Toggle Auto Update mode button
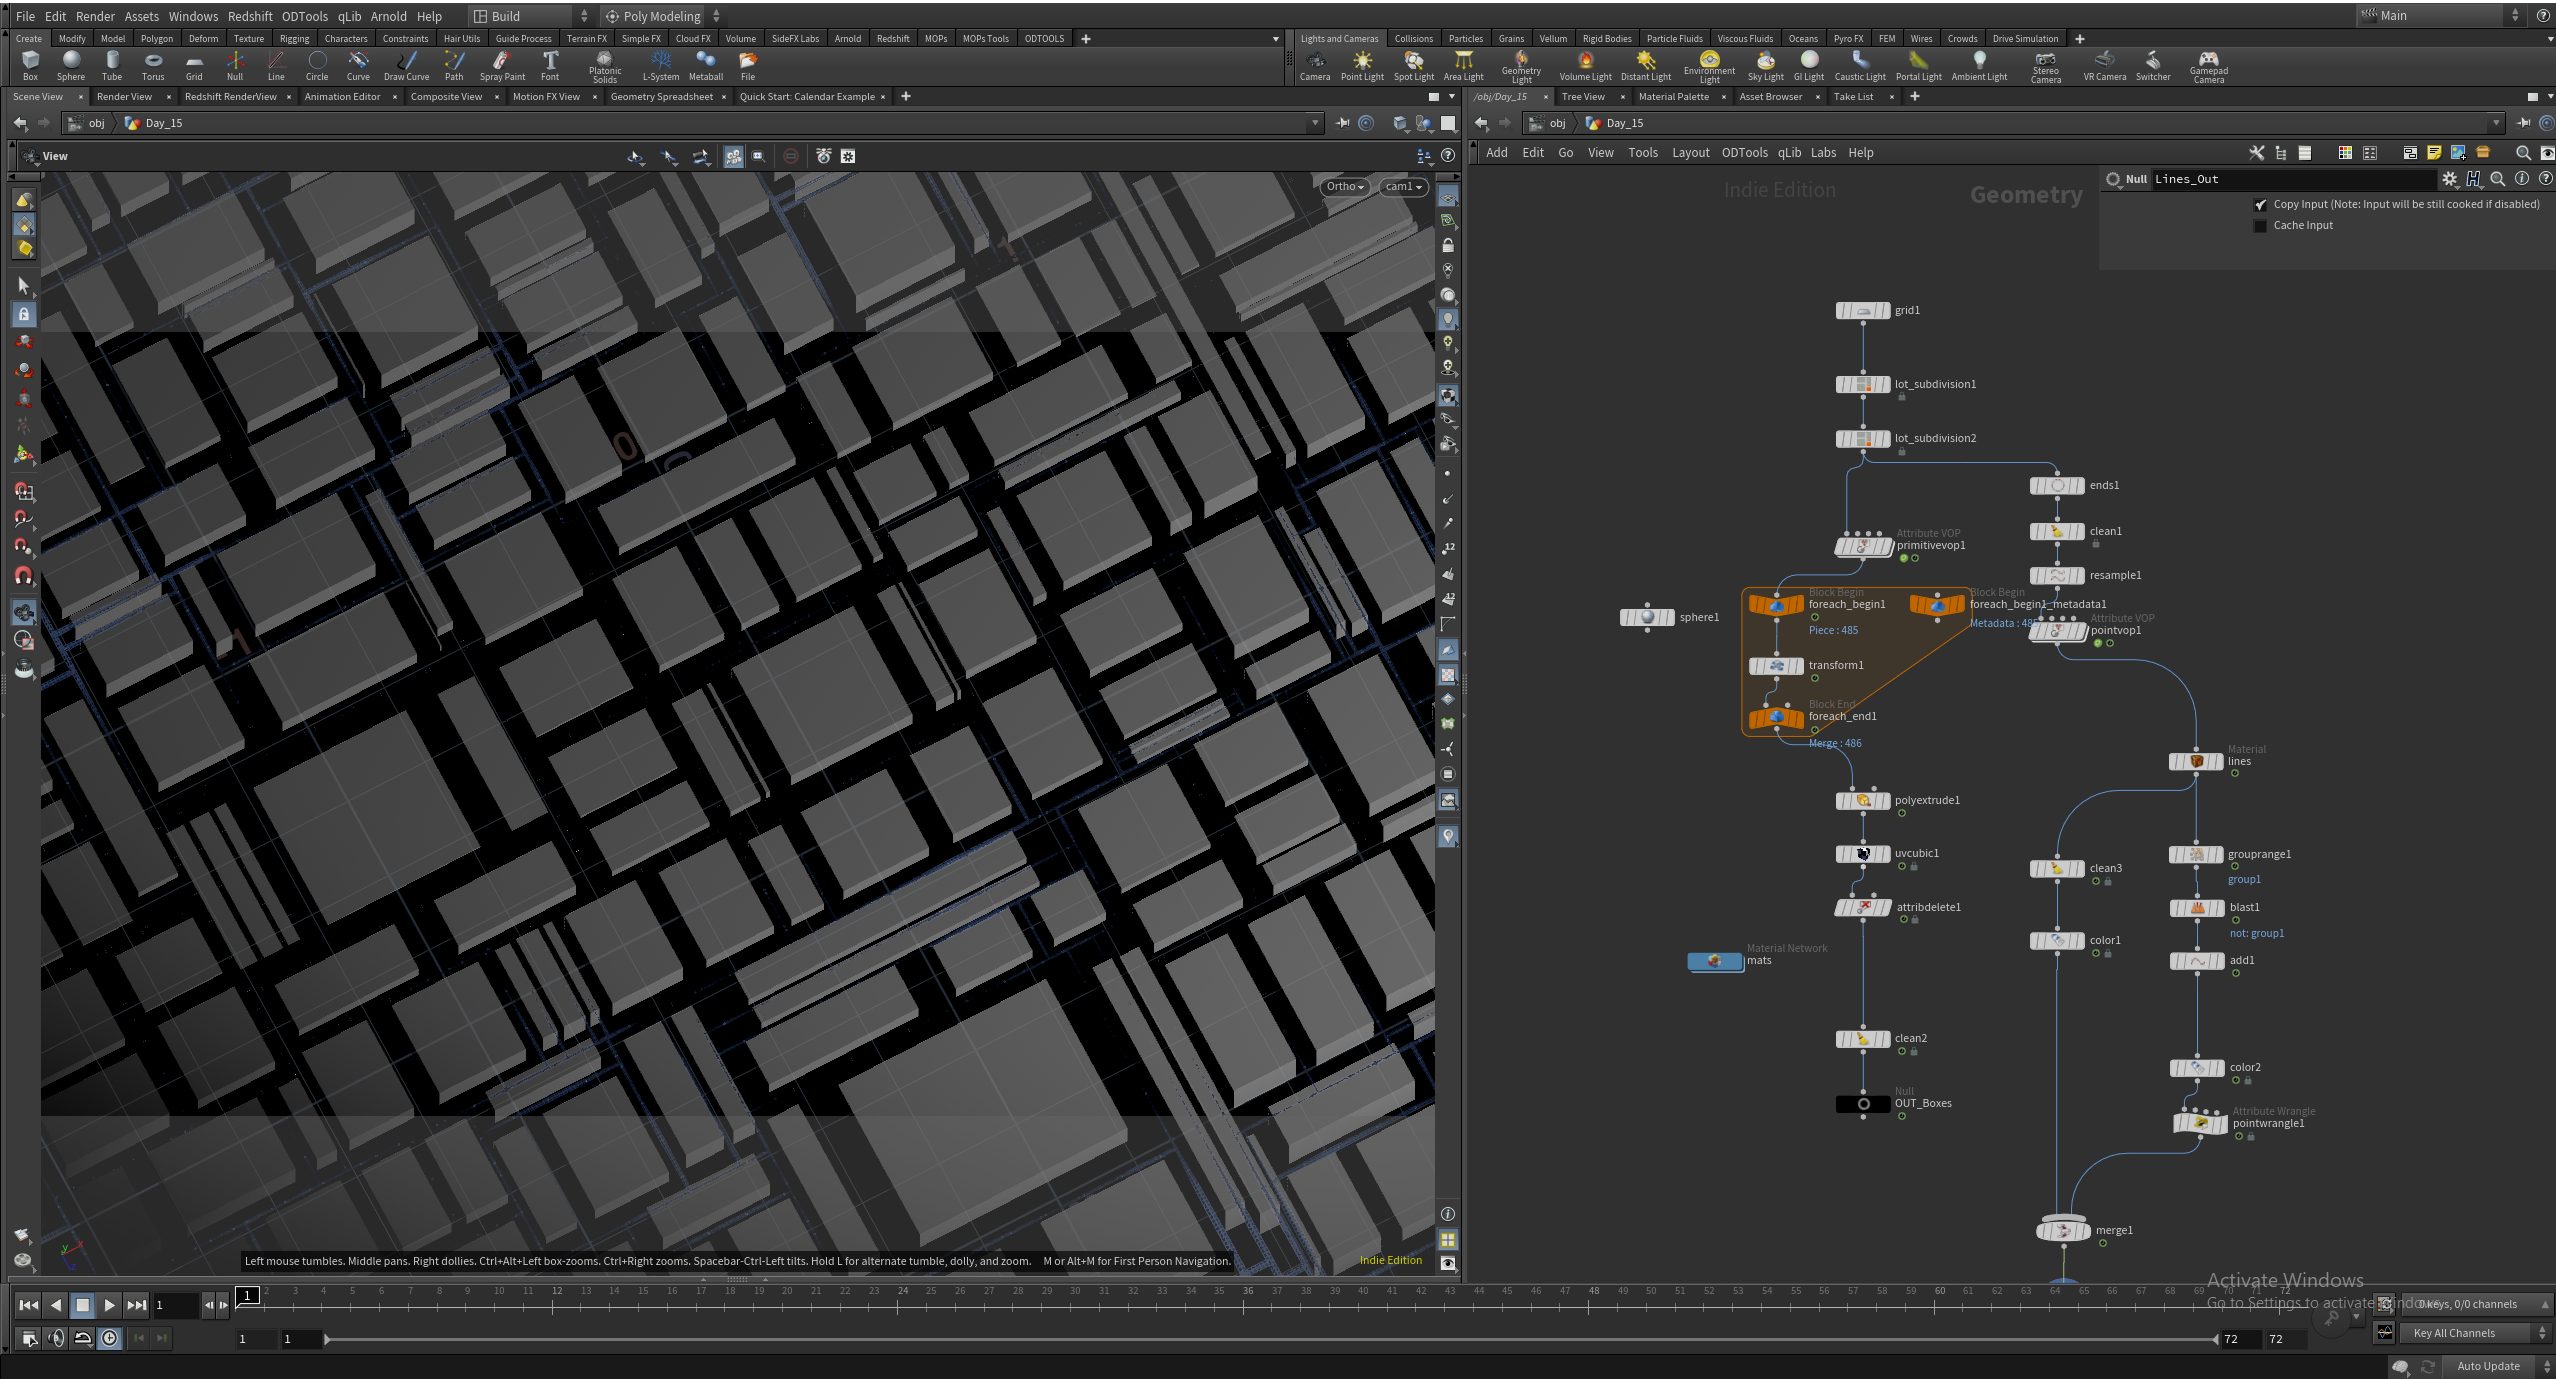Viewport: 2556px width, 1379px height. 2488,1366
